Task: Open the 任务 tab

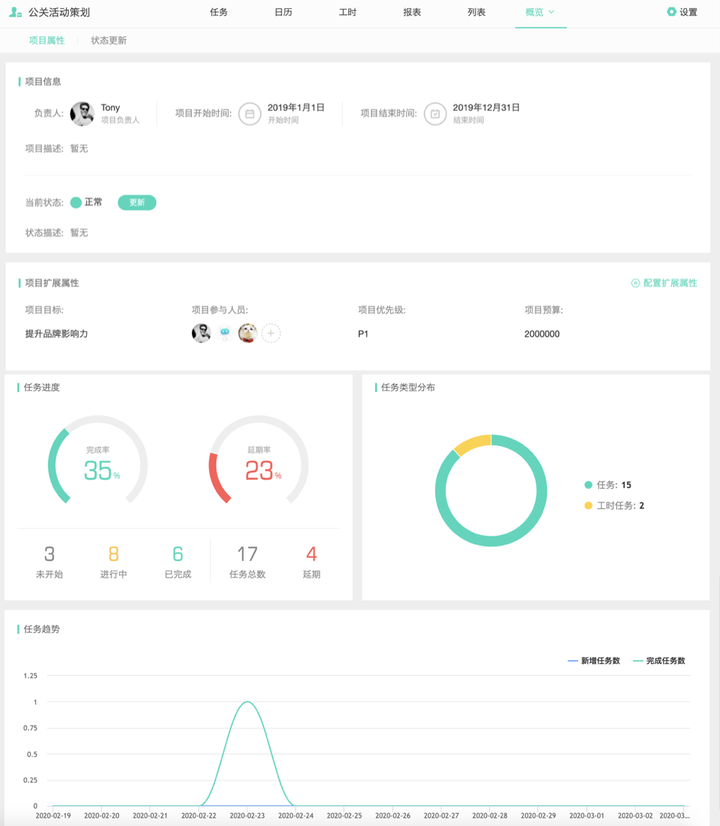Action: 219,12
